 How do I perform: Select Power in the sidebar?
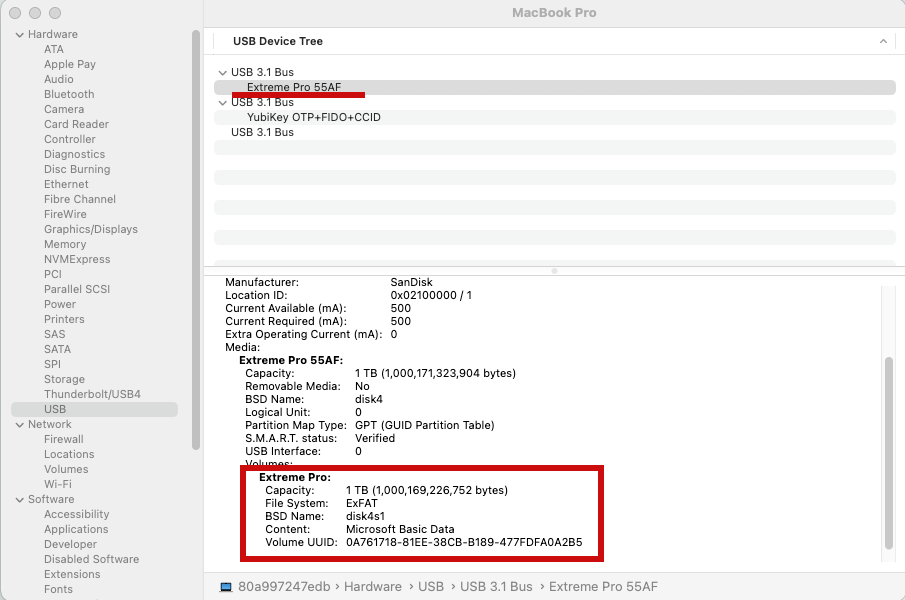point(60,305)
